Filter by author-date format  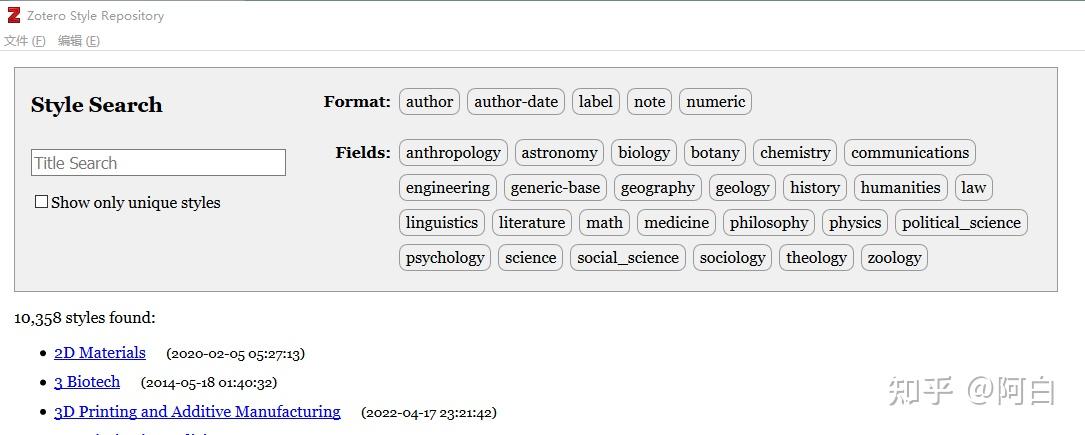click(x=516, y=102)
